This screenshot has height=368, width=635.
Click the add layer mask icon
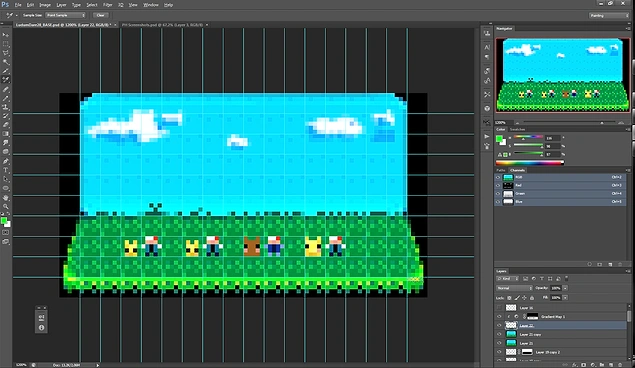tap(584, 365)
